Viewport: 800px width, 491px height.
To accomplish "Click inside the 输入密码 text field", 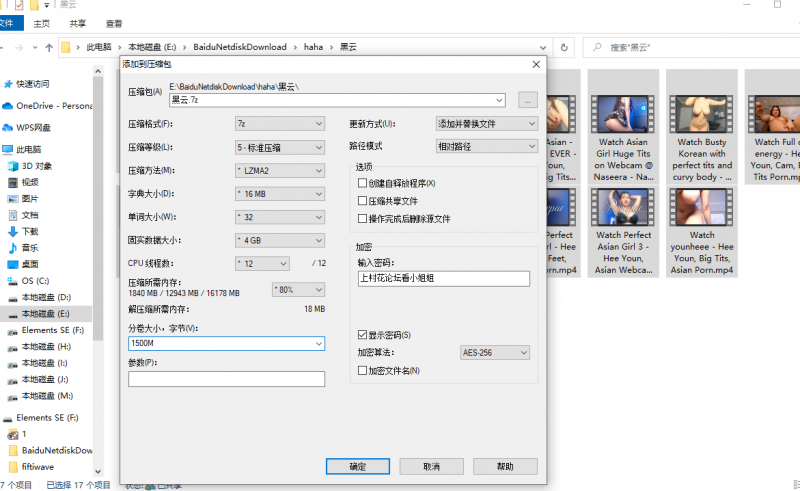I will tap(441, 279).
